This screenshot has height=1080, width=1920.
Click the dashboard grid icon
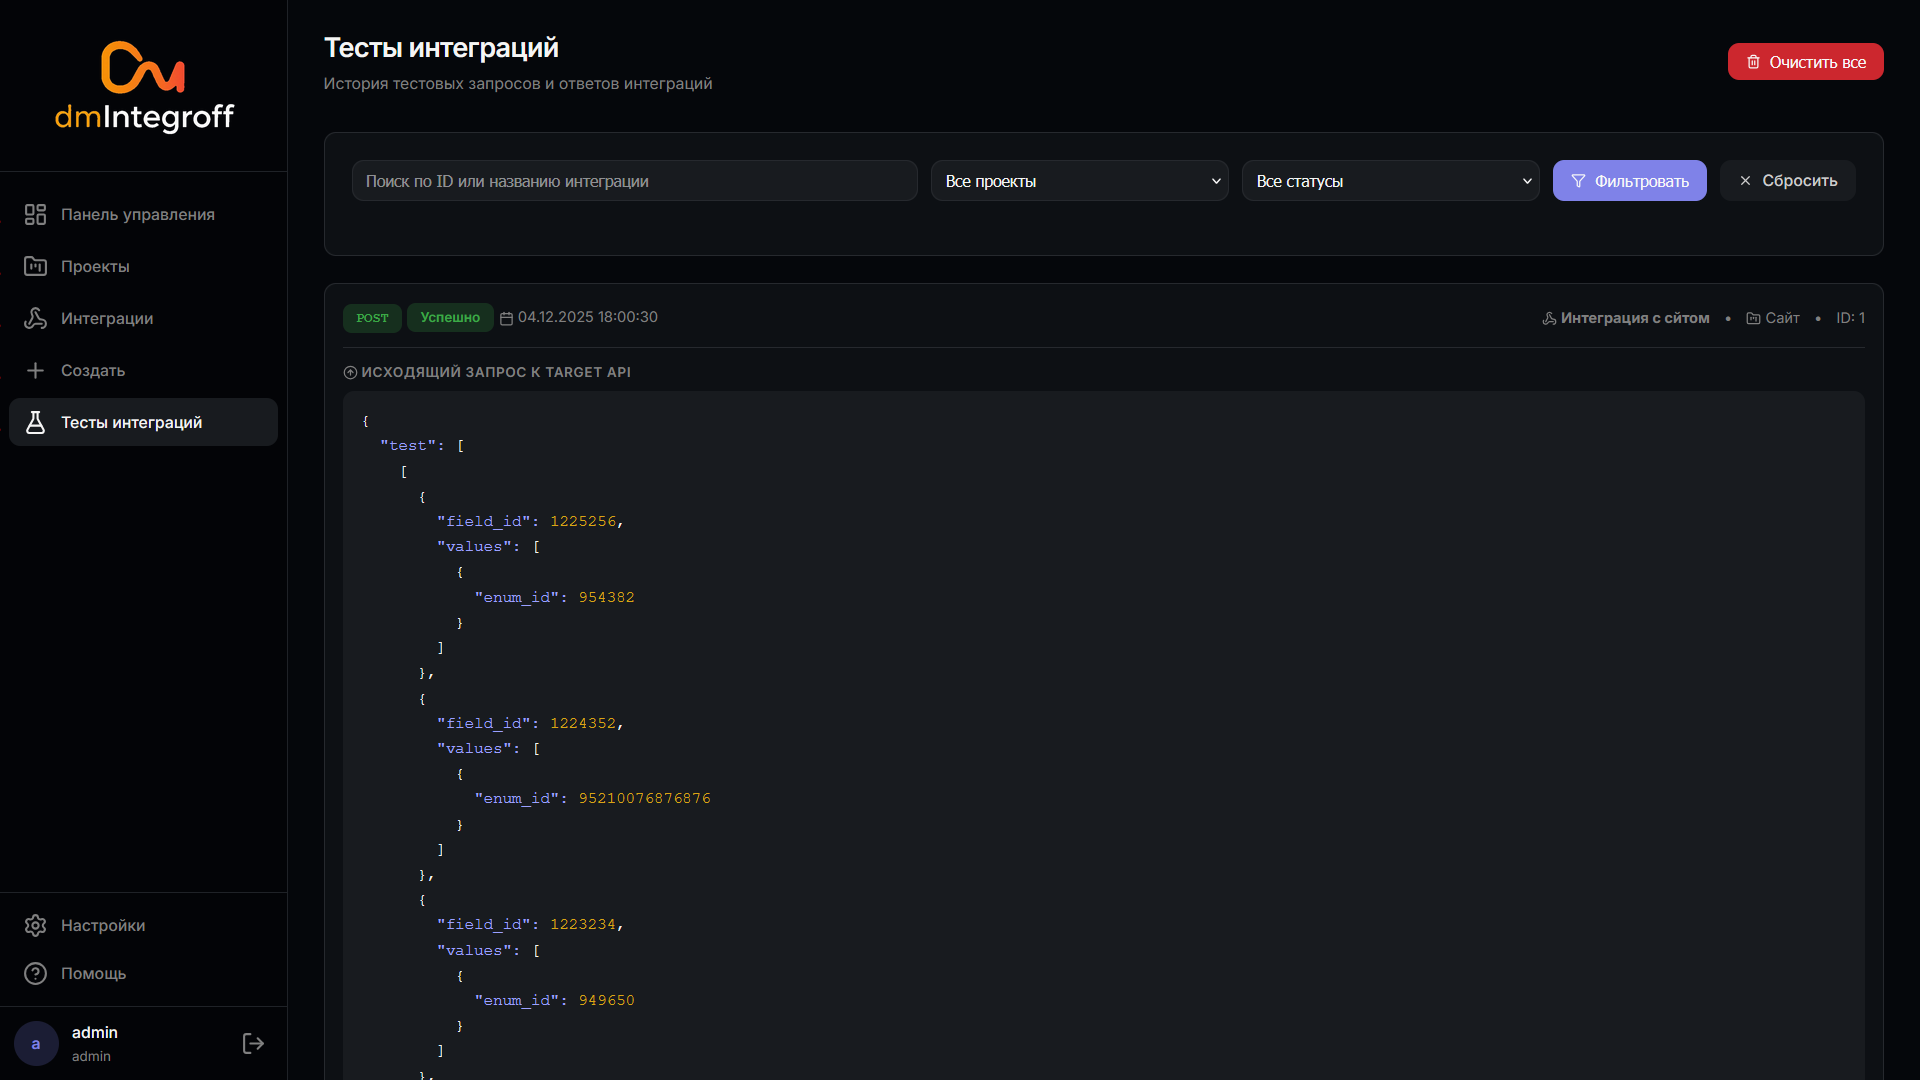click(x=35, y=214)
